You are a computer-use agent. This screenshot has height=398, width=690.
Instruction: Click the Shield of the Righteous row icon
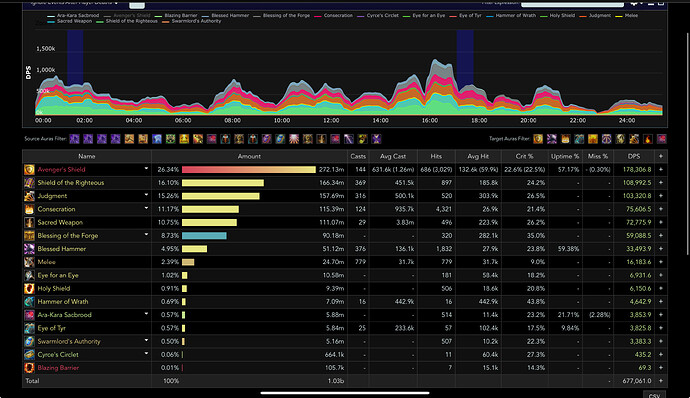[x=29, y=183]
